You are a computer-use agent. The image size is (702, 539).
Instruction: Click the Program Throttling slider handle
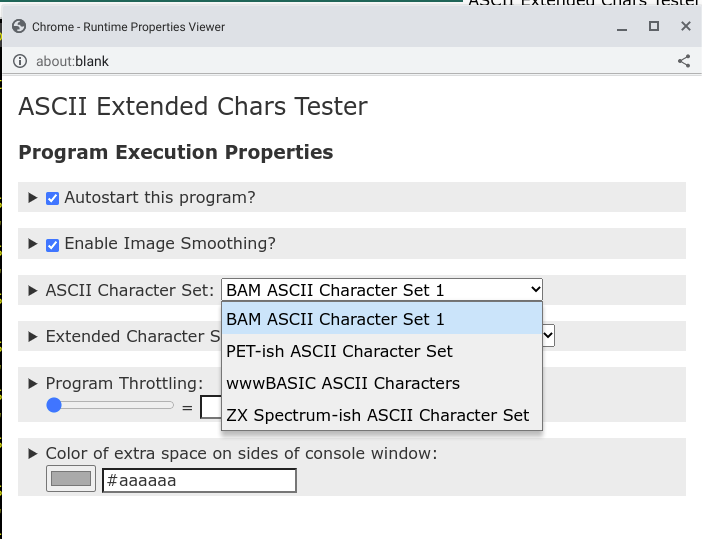click(54, 405)
